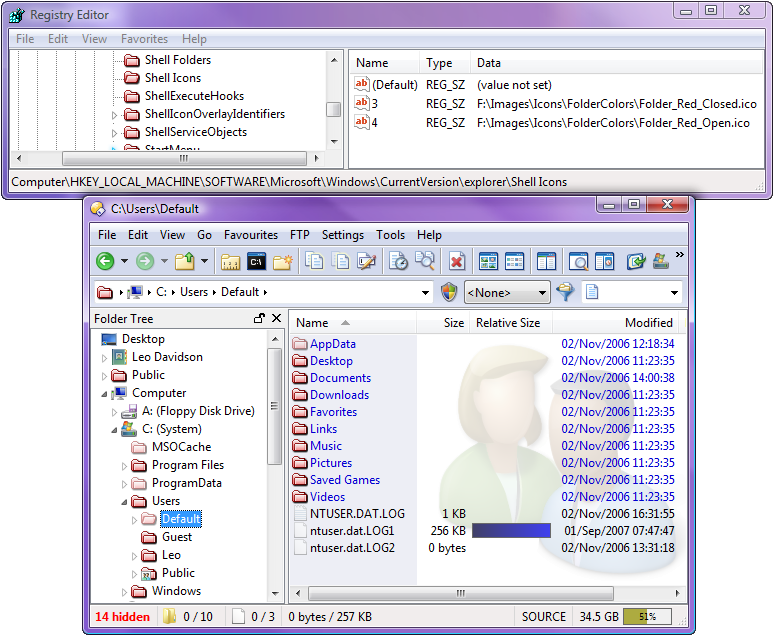
Task: Click the C: breadcrumb in path bar
Action: pos(161,292)
